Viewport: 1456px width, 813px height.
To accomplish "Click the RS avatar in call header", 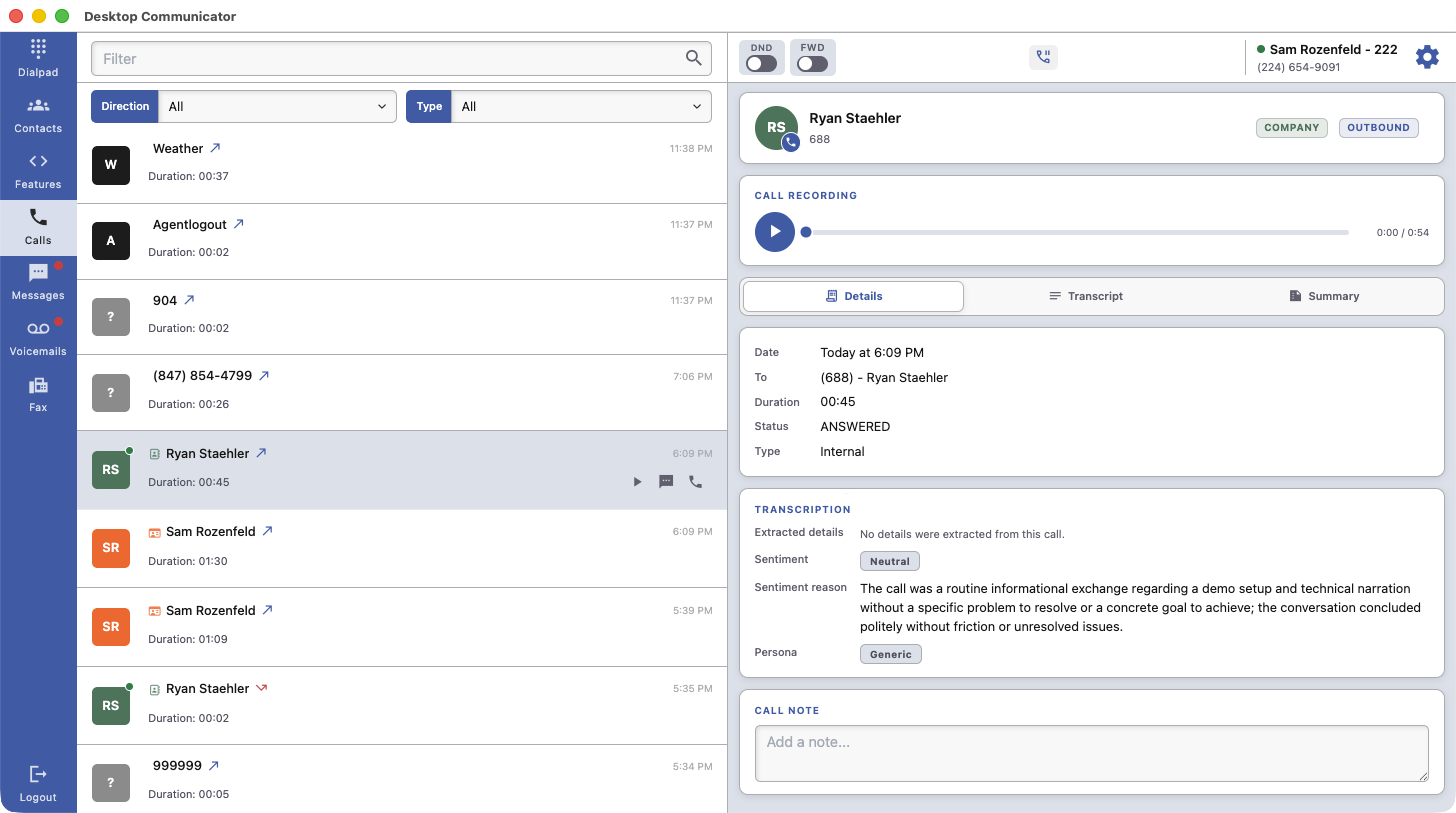I will [776, 128].
